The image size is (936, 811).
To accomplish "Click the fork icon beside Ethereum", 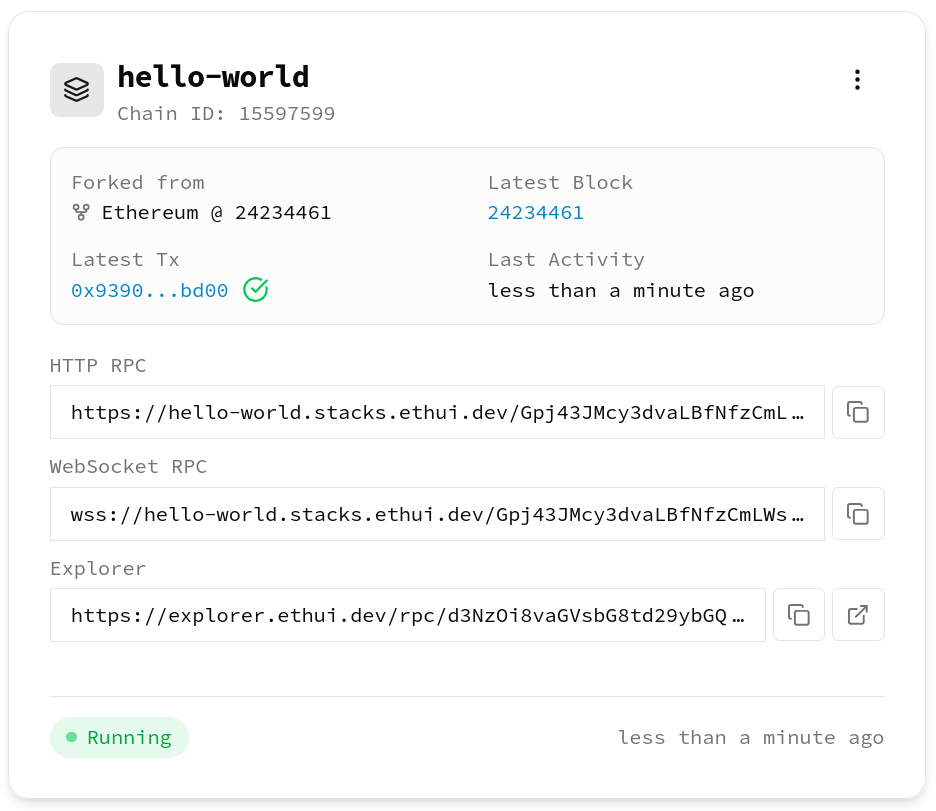I will click(x=81, y=213).
